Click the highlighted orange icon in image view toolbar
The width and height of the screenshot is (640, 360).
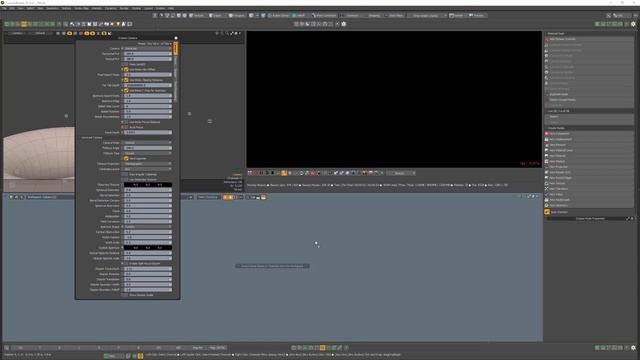284,173
